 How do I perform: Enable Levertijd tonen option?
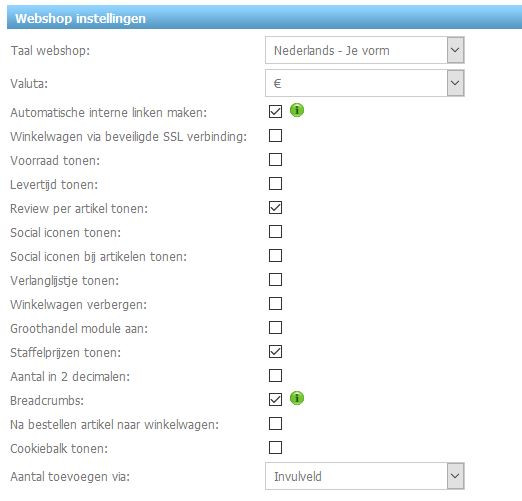(x=275, y=184)
